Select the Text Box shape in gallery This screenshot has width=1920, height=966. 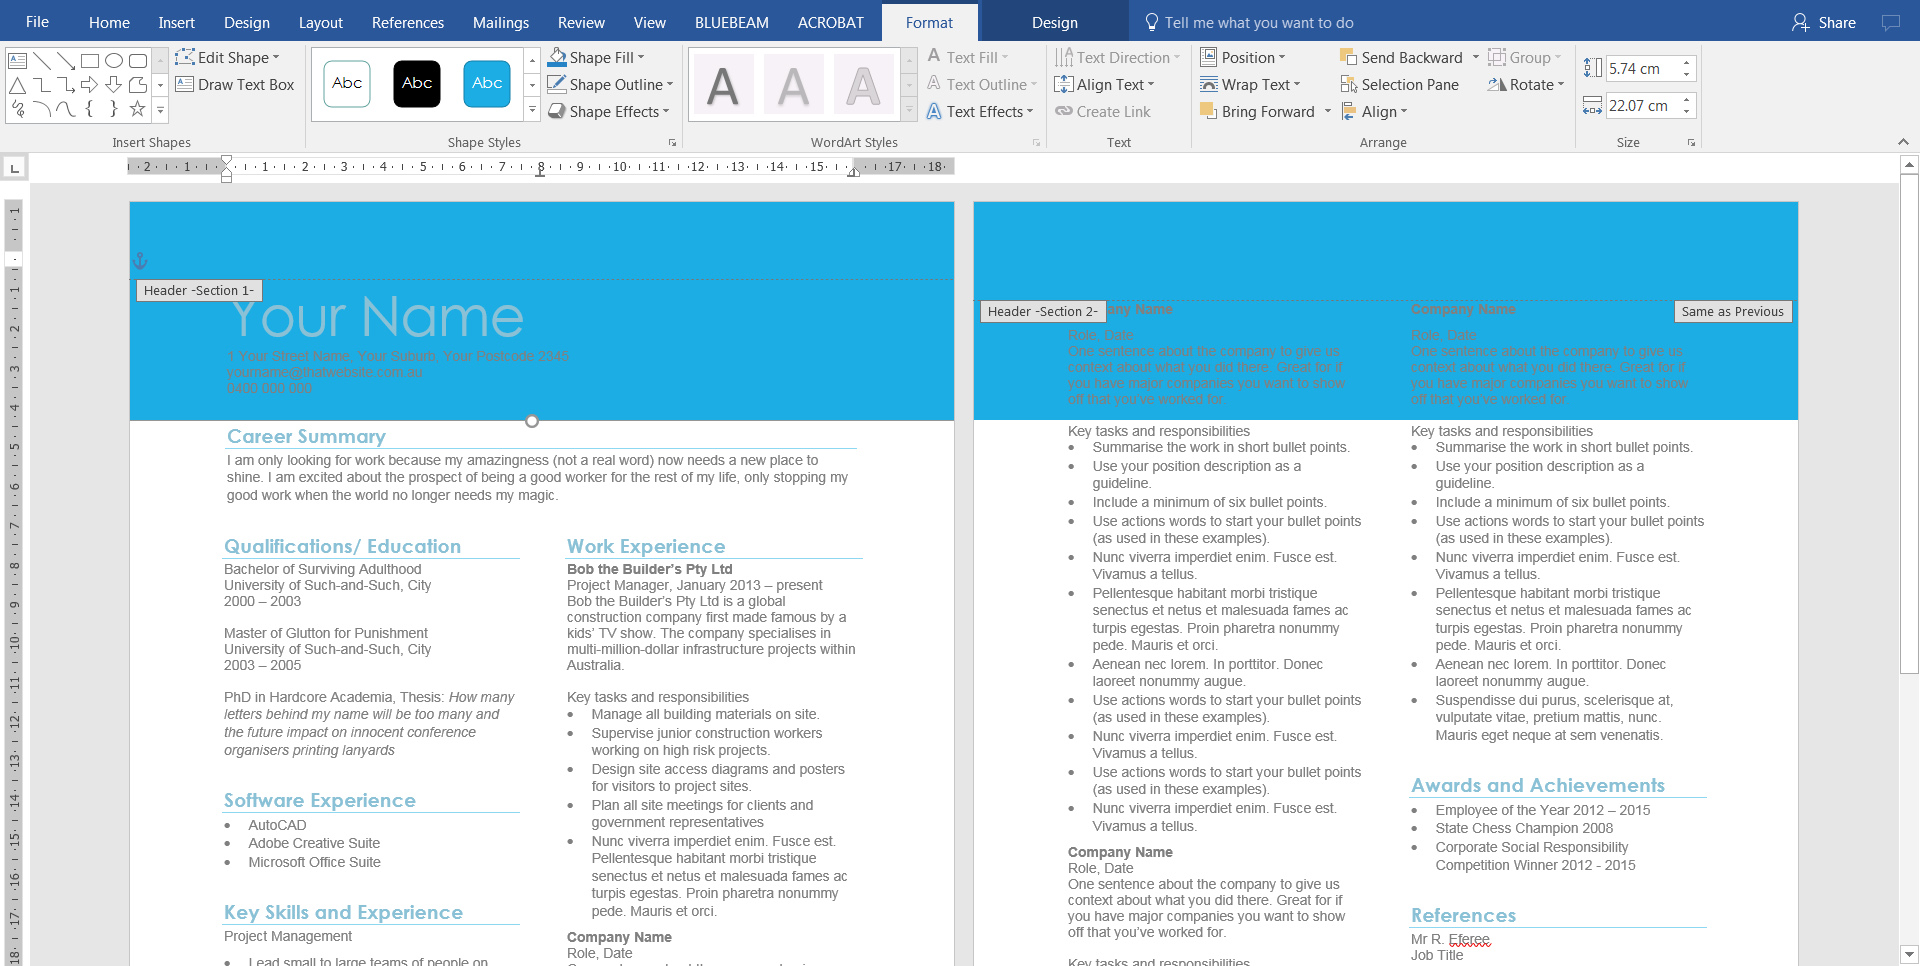17,61
